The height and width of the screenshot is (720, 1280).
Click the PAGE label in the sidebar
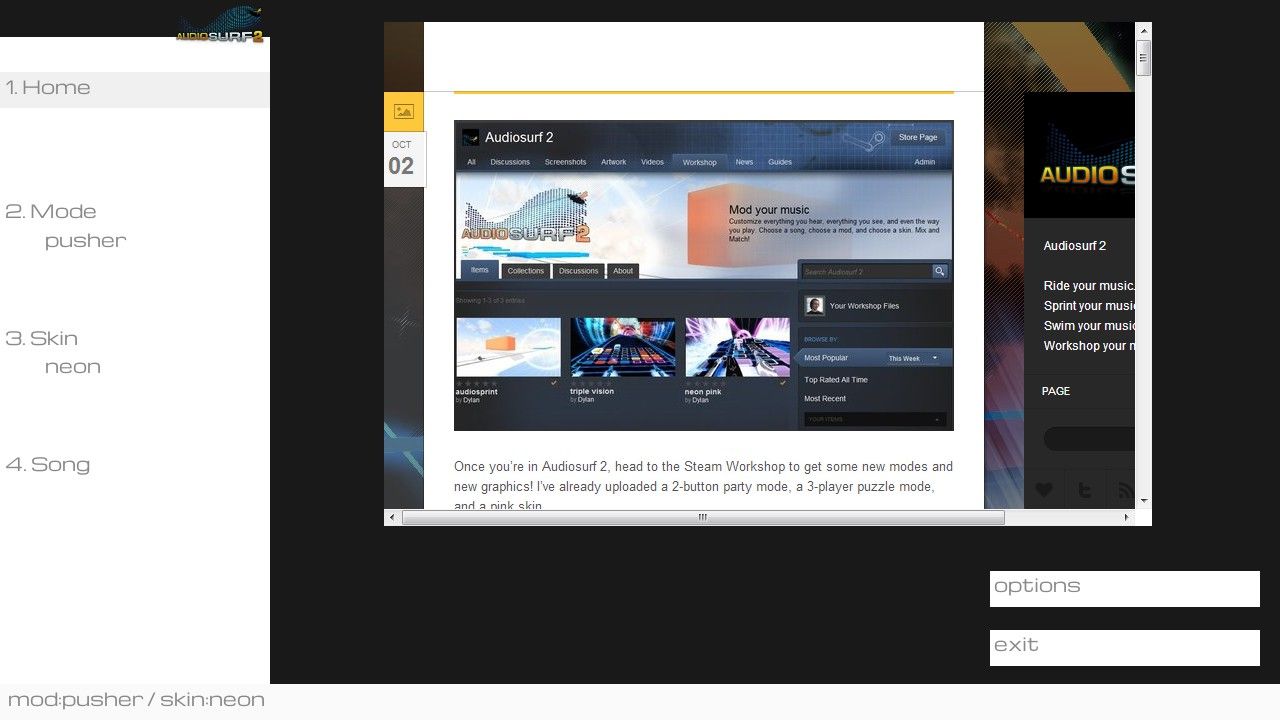1056,391
